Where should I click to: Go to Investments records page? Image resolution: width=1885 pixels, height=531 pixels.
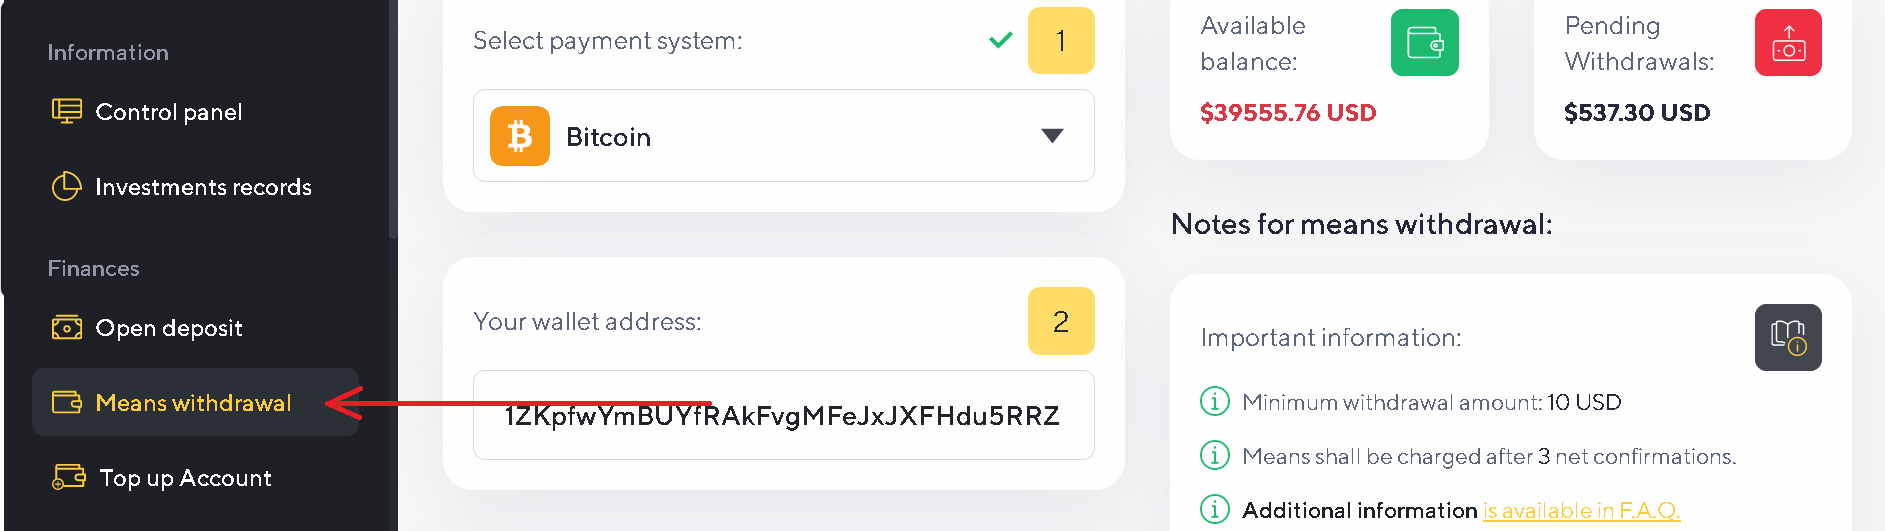203,187
